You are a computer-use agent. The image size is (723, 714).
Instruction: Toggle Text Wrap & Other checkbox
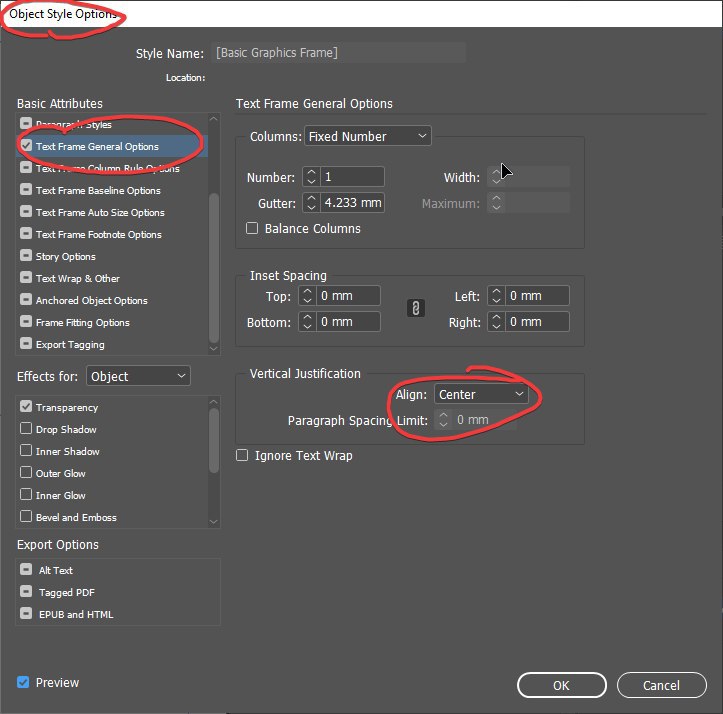[x=26, y=278]
